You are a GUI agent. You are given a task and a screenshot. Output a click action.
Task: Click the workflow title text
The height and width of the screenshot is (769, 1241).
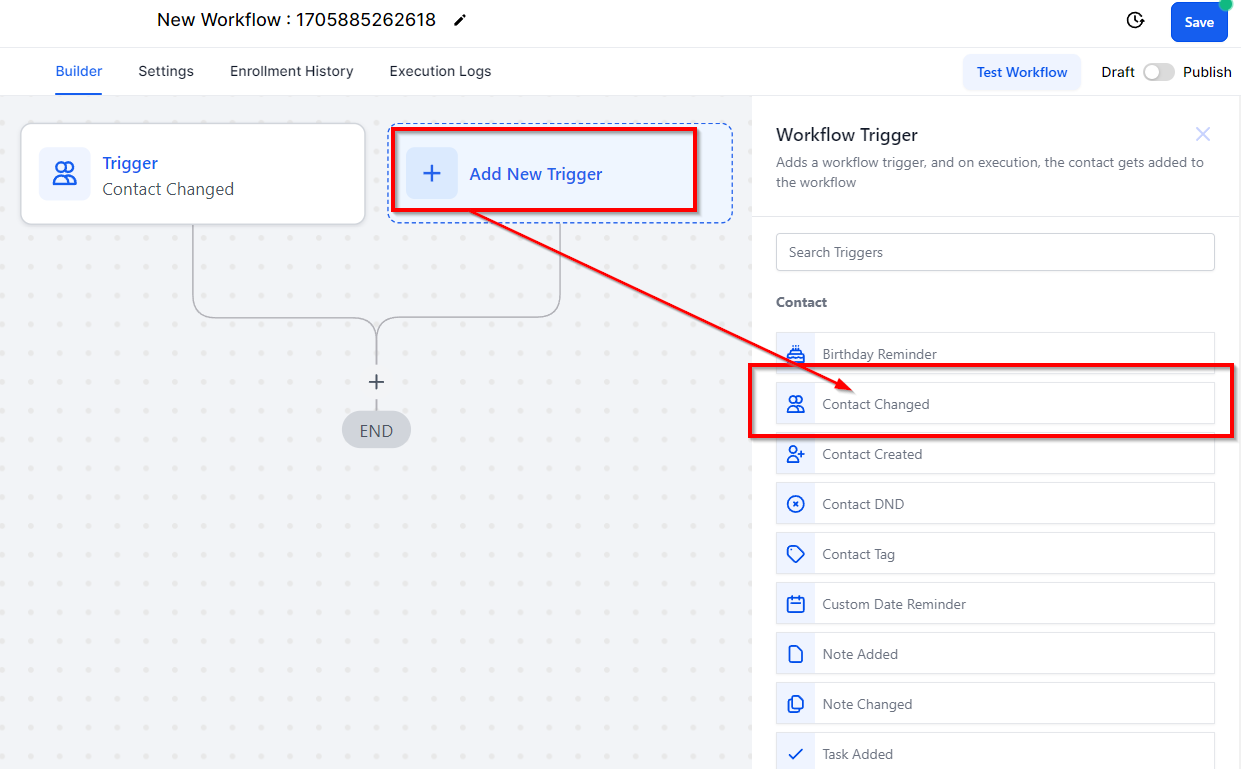point(296,20)
